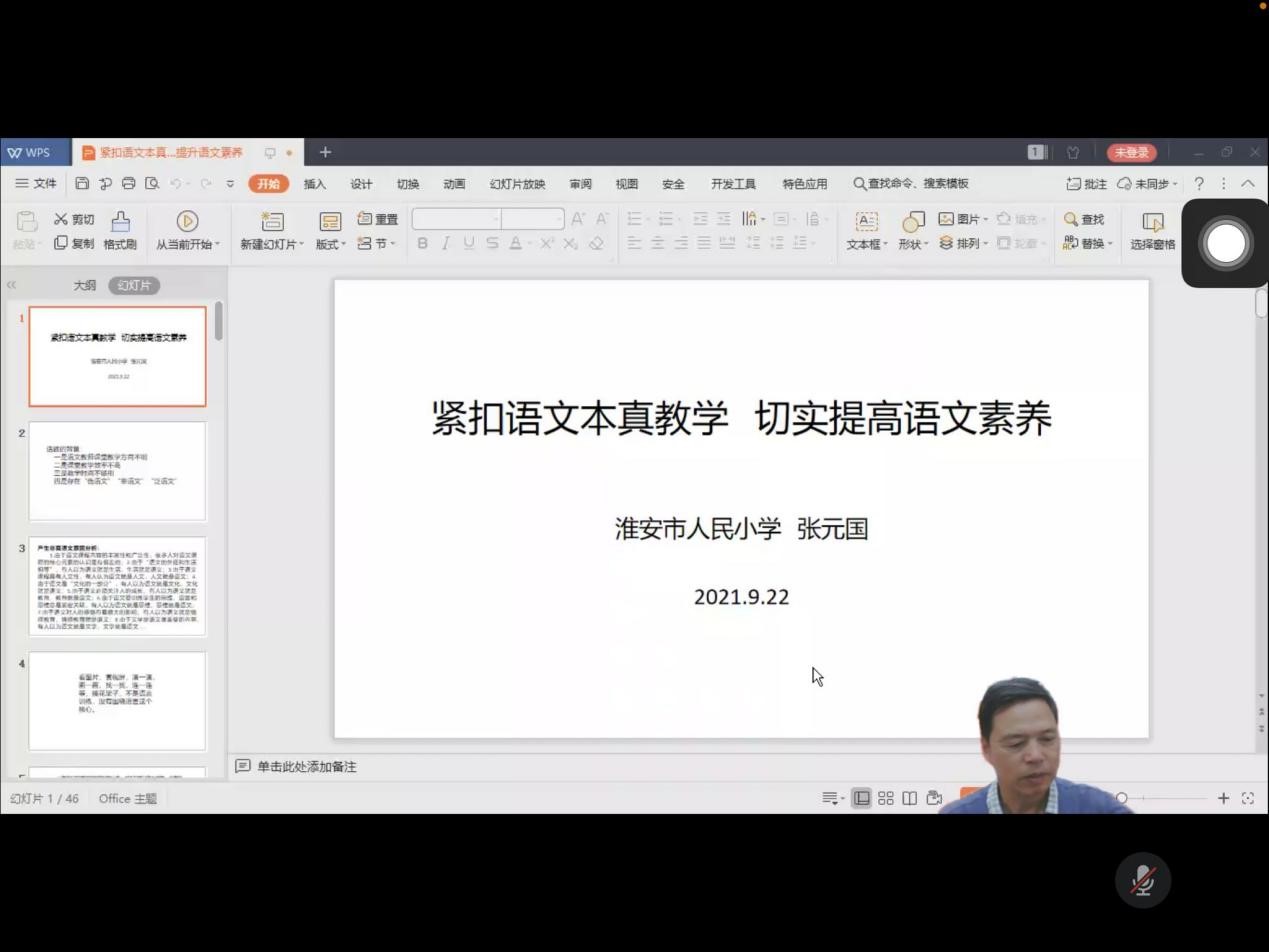This screenshot has height=952, width=1269.
Task: Click the notes area to add notes
Action: point(306,767)
